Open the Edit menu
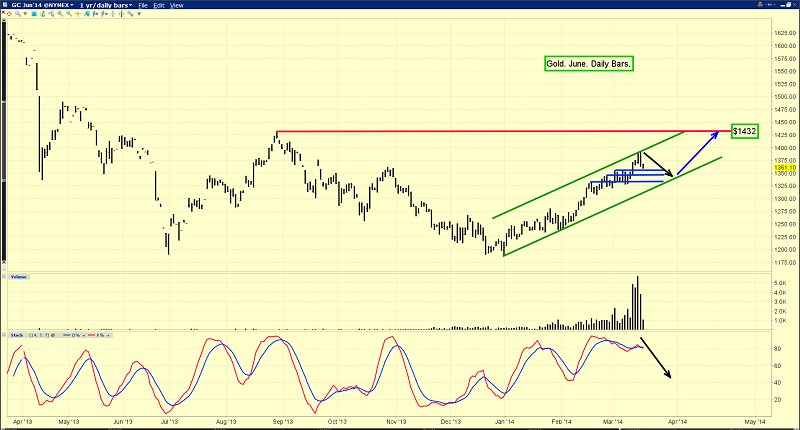 click(x=159, y=5)
